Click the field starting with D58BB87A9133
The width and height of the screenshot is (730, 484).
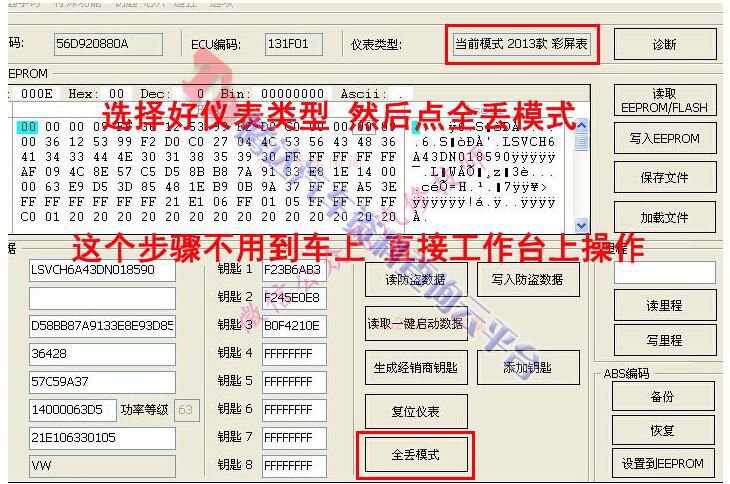(x=102, y=326)
